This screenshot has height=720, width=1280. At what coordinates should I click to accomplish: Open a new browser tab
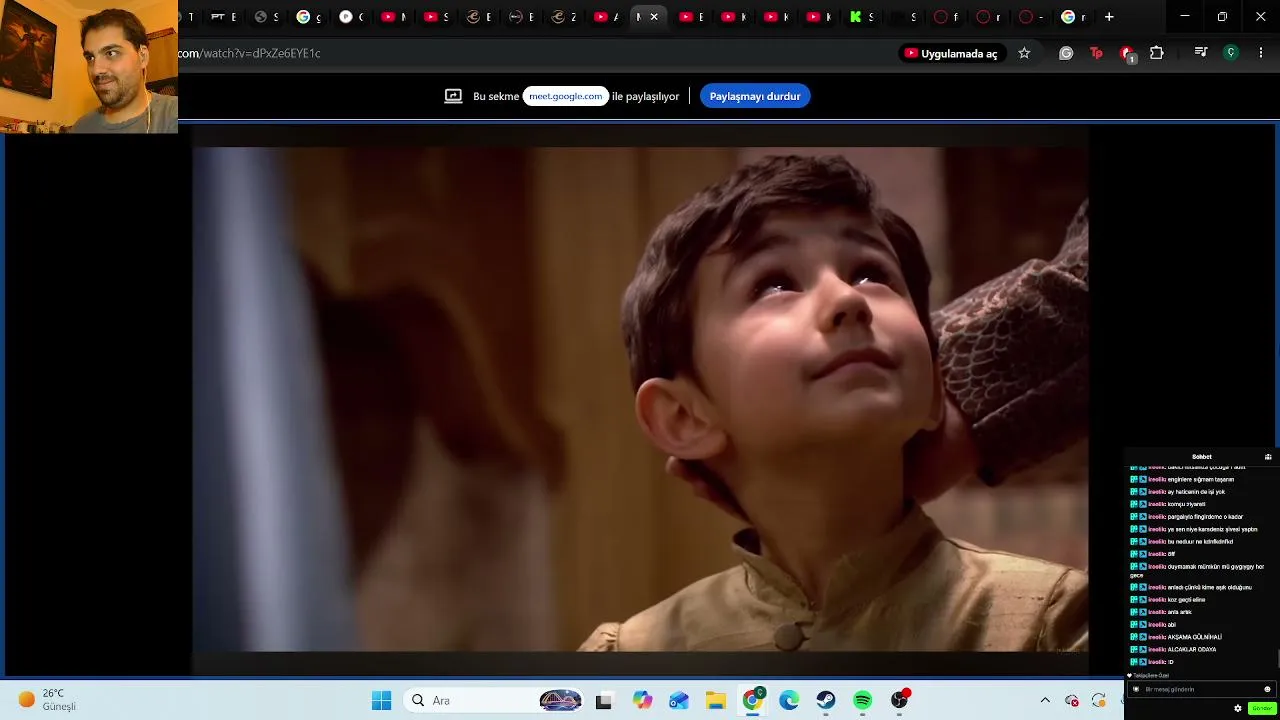pyautogui.click(x=1109, y=17)
